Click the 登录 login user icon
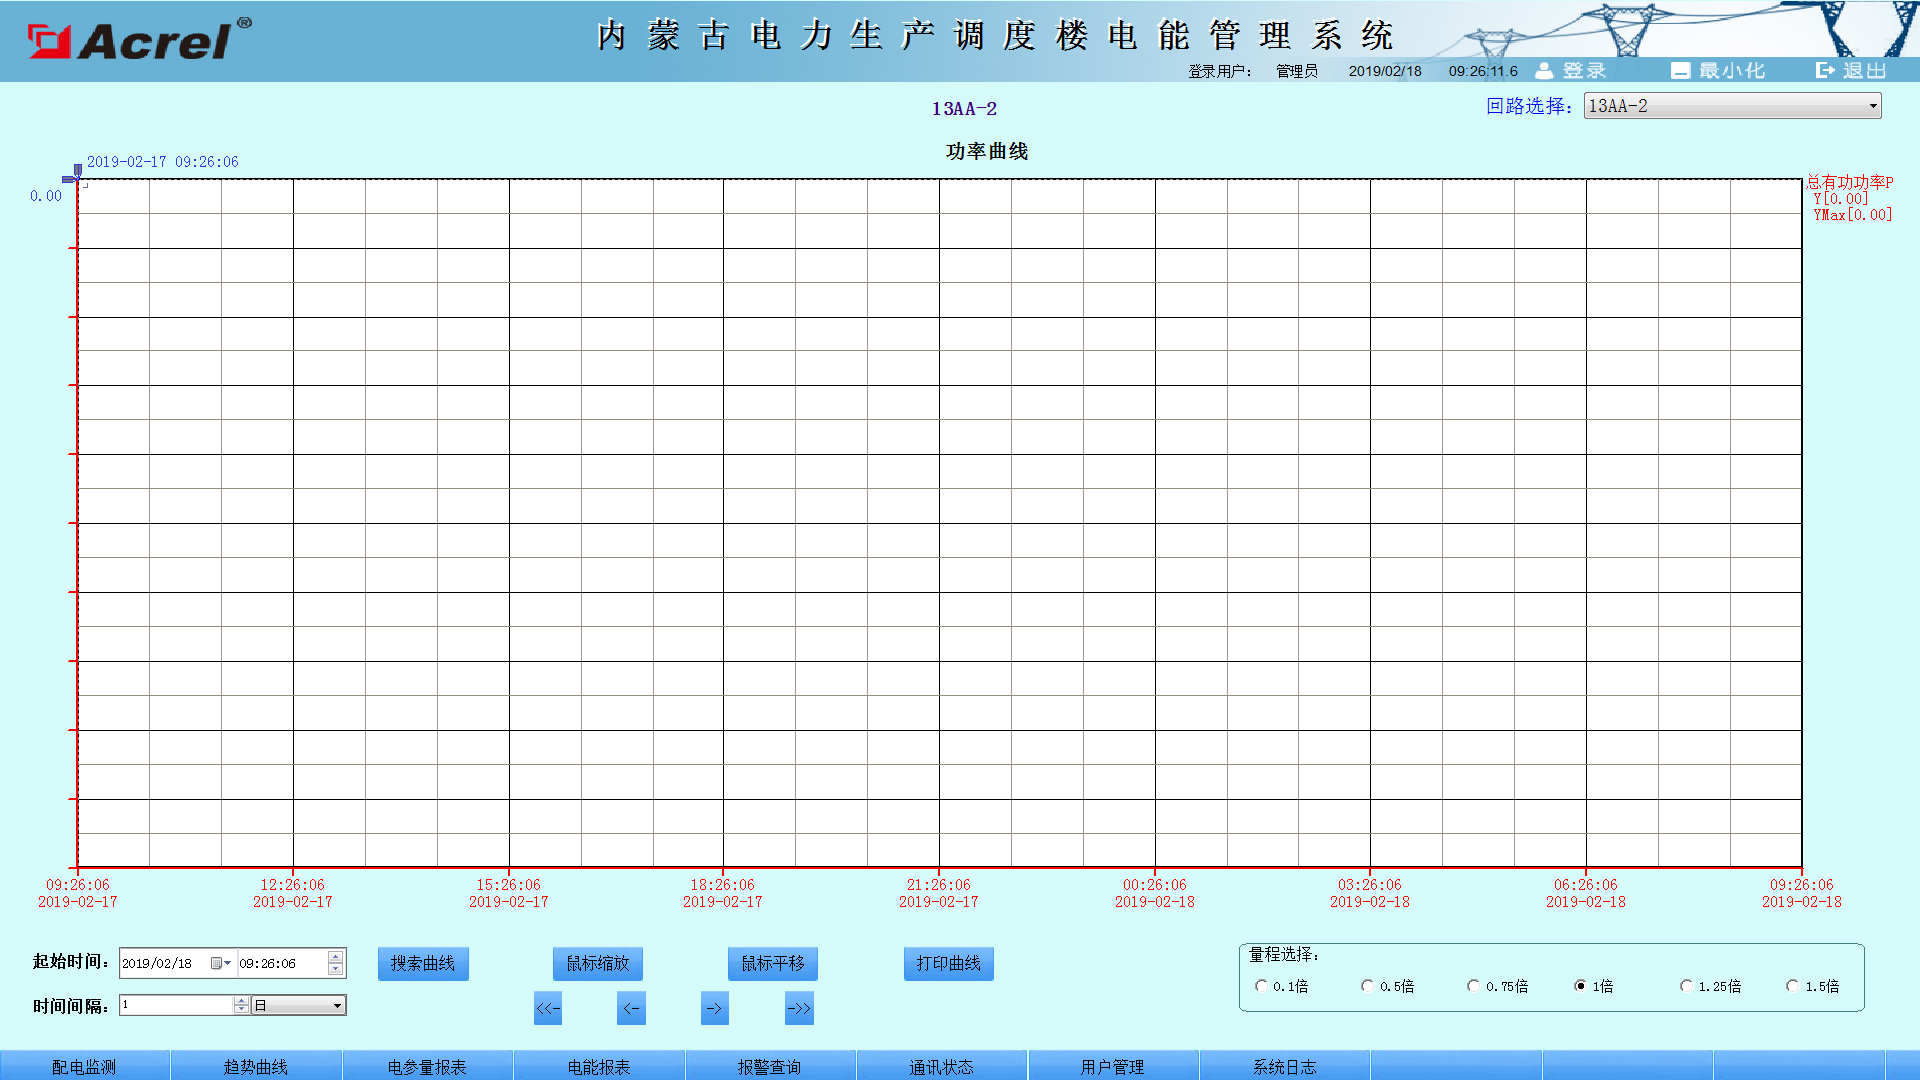Image resolution: width=1920 pixels, height=1080 pixels. click(1544, 71)
